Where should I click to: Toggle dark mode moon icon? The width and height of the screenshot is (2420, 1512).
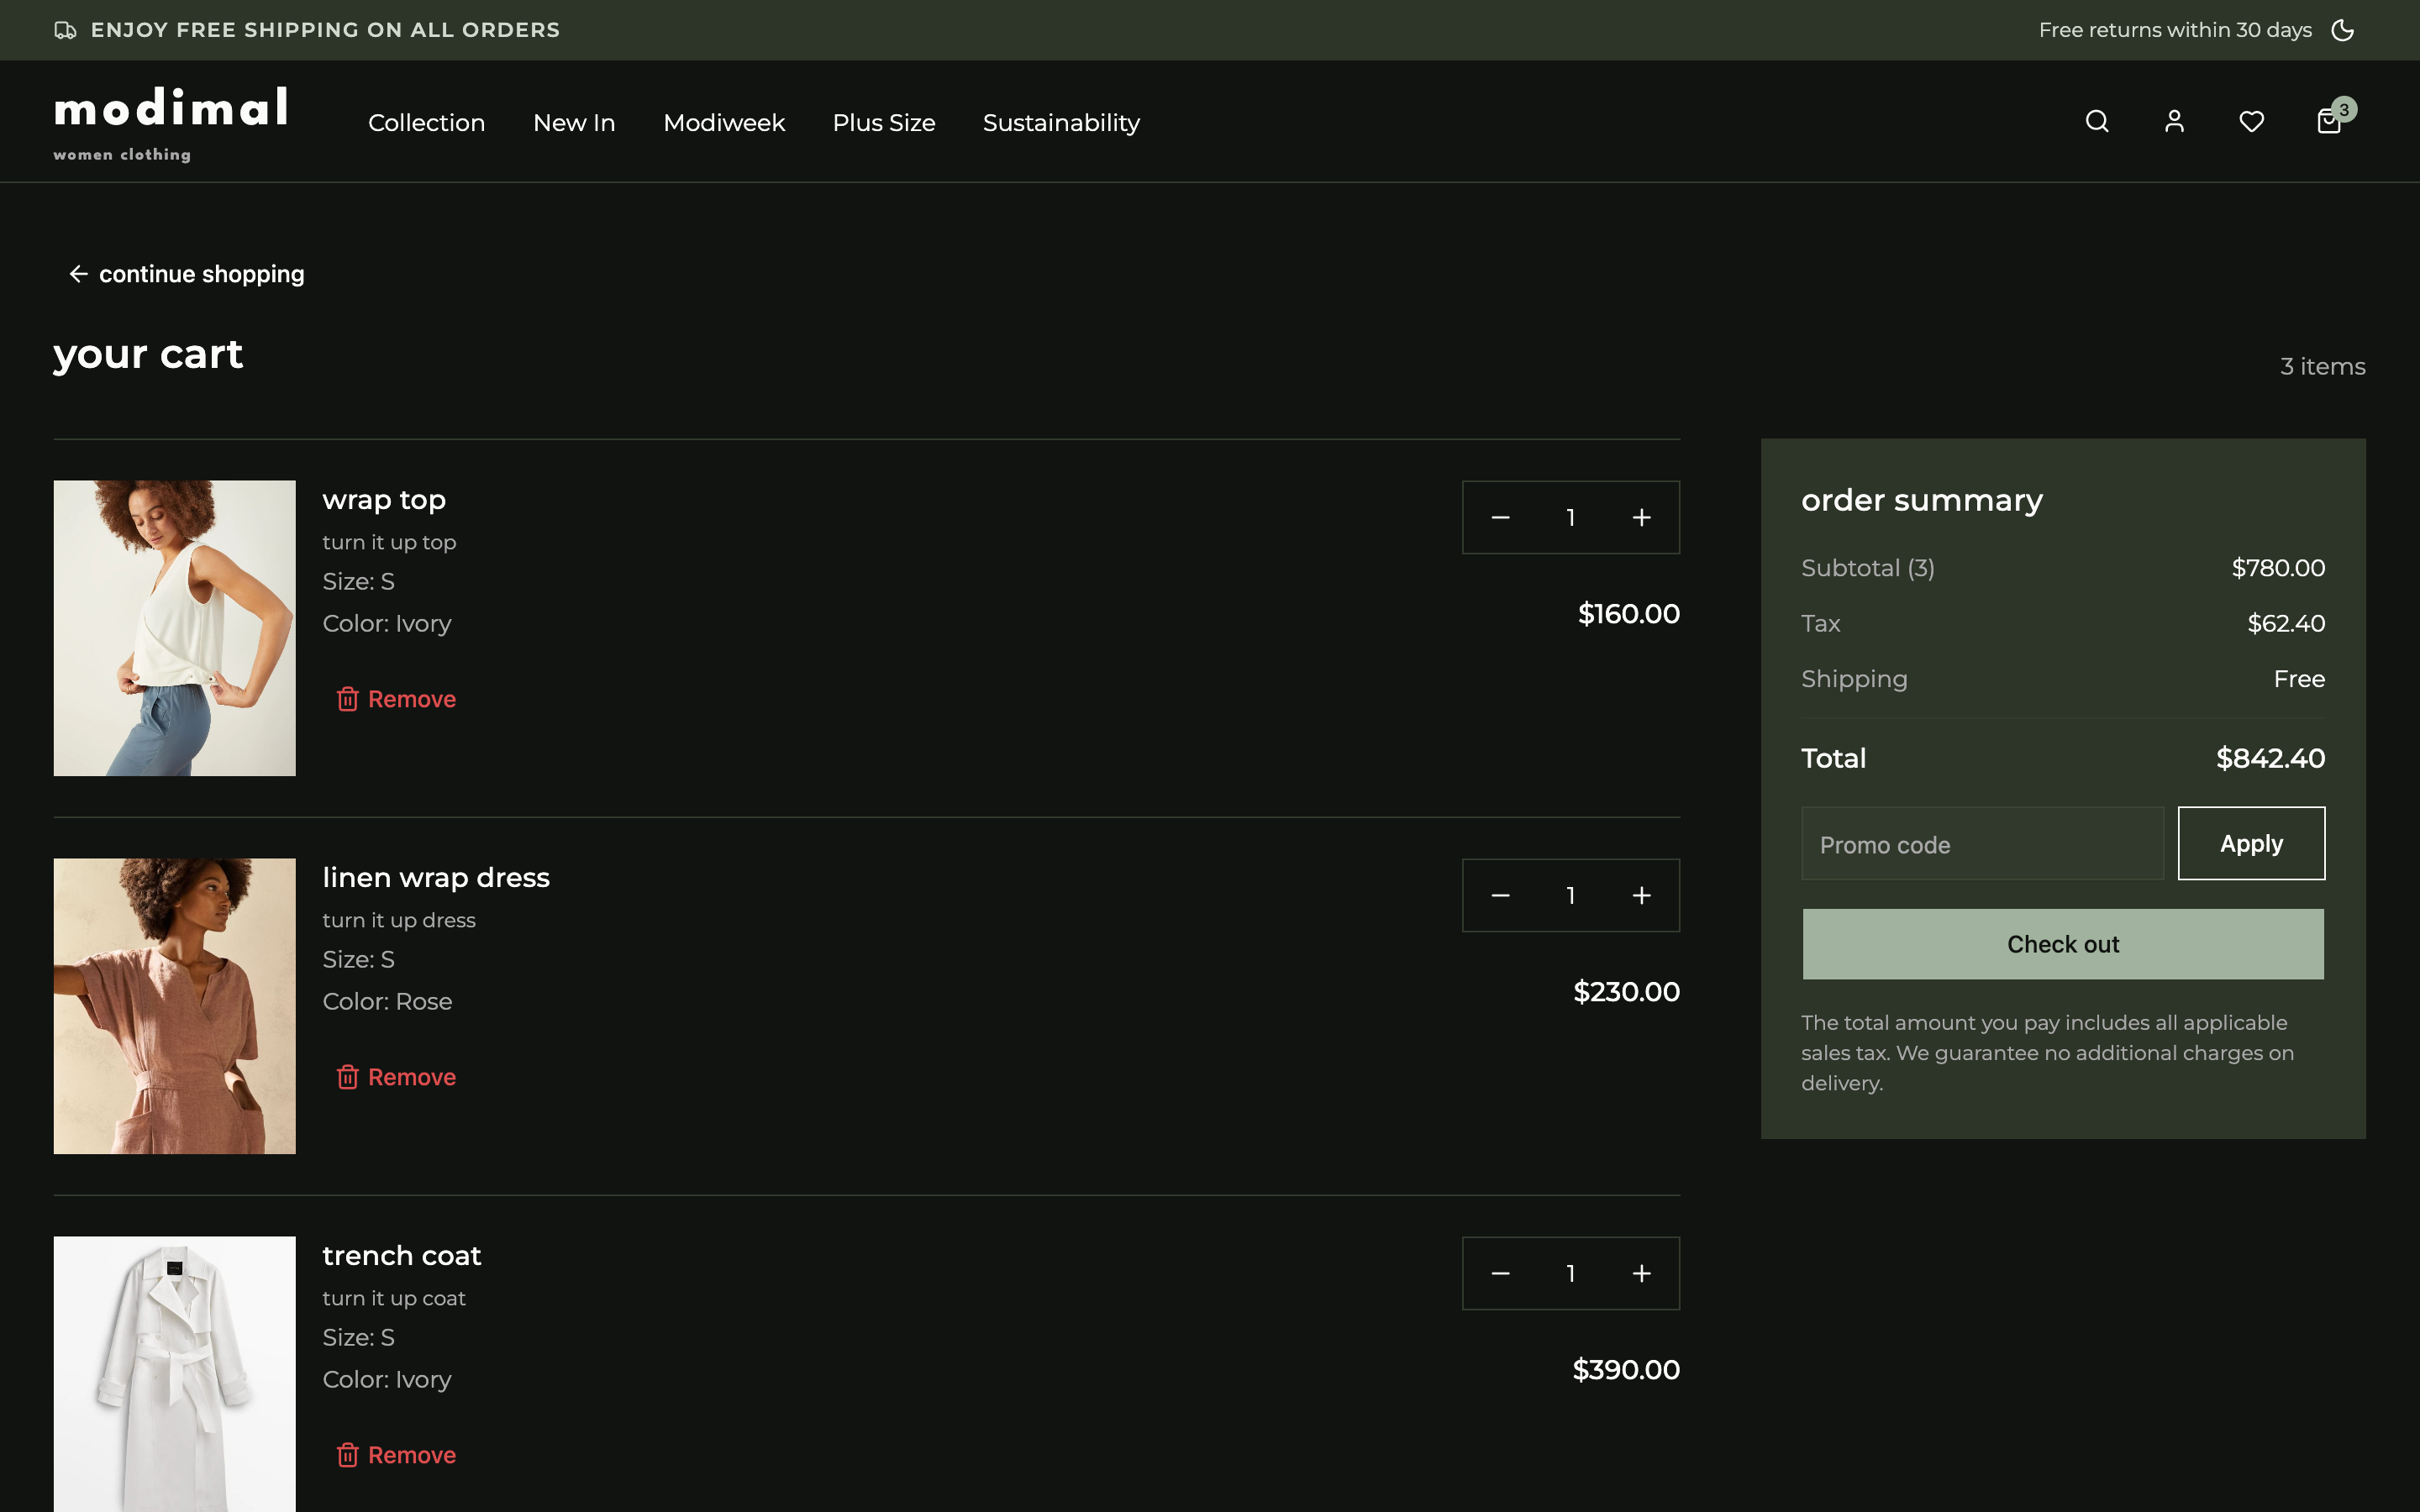coord(2342,30)
